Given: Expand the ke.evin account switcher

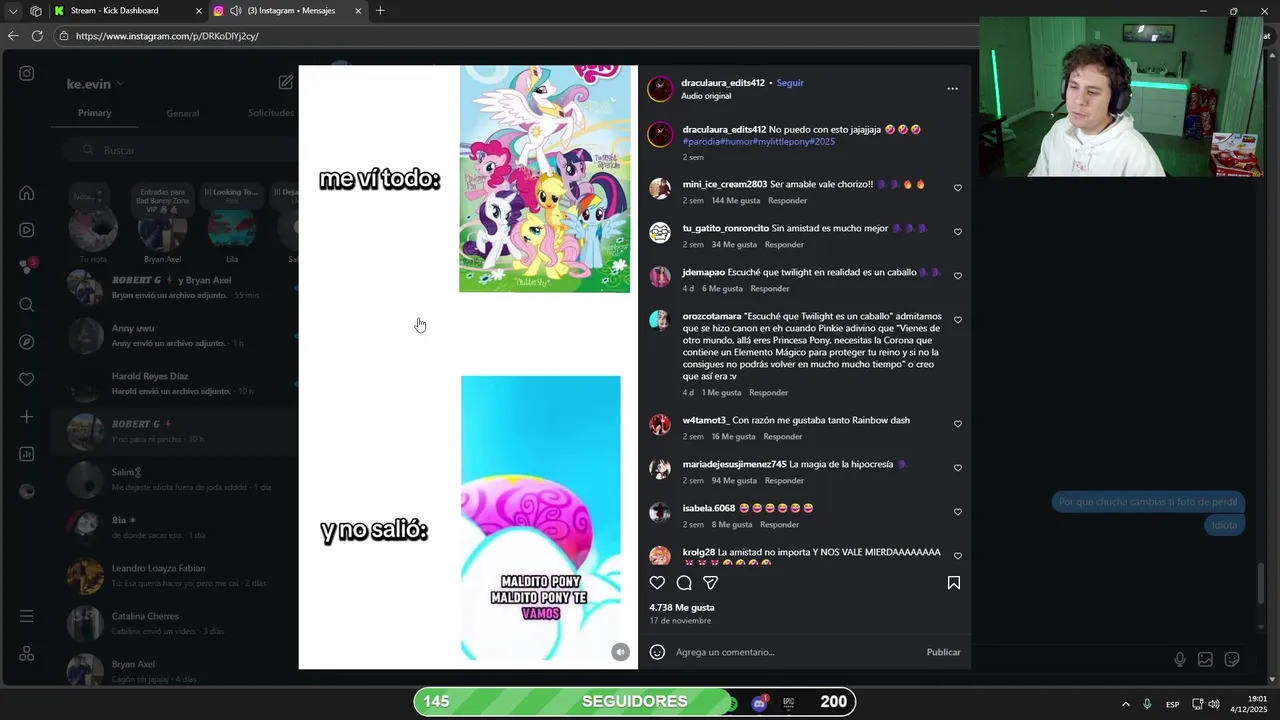Looking at the screenshot, I should [x=95, y=84].
